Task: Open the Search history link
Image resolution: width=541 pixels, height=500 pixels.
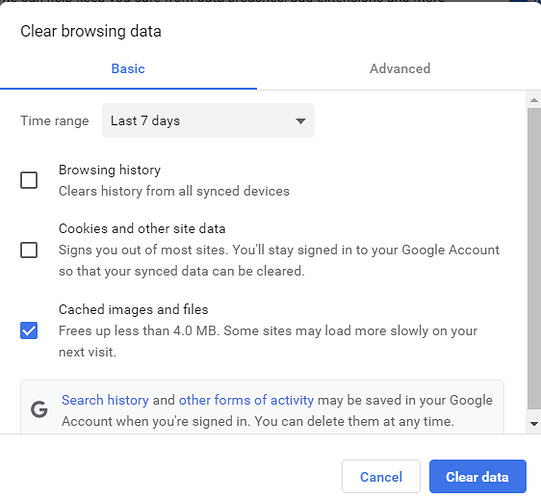Action: pyautogui.click(x=105, y=400)
